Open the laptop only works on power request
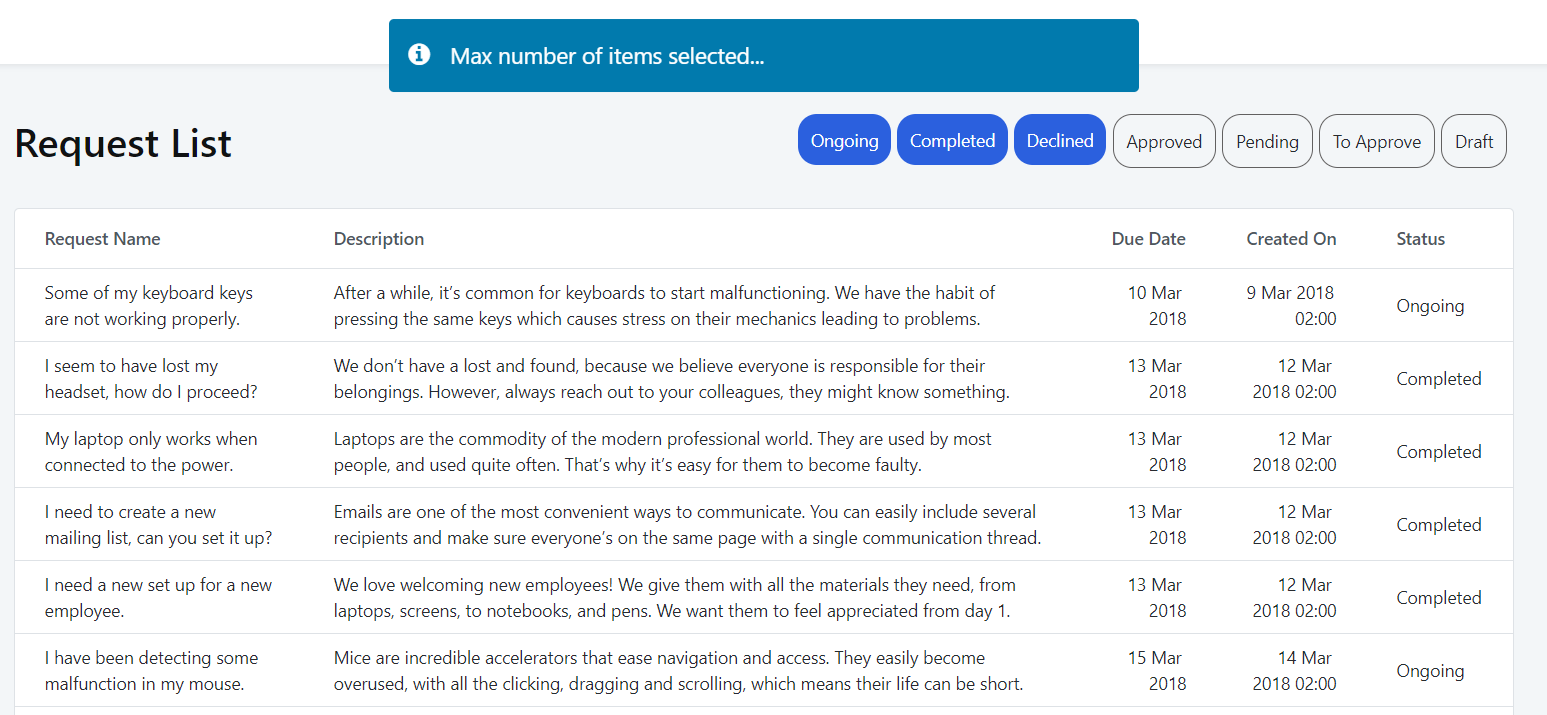Screen dimensions: 1547x715 [151, 452]
